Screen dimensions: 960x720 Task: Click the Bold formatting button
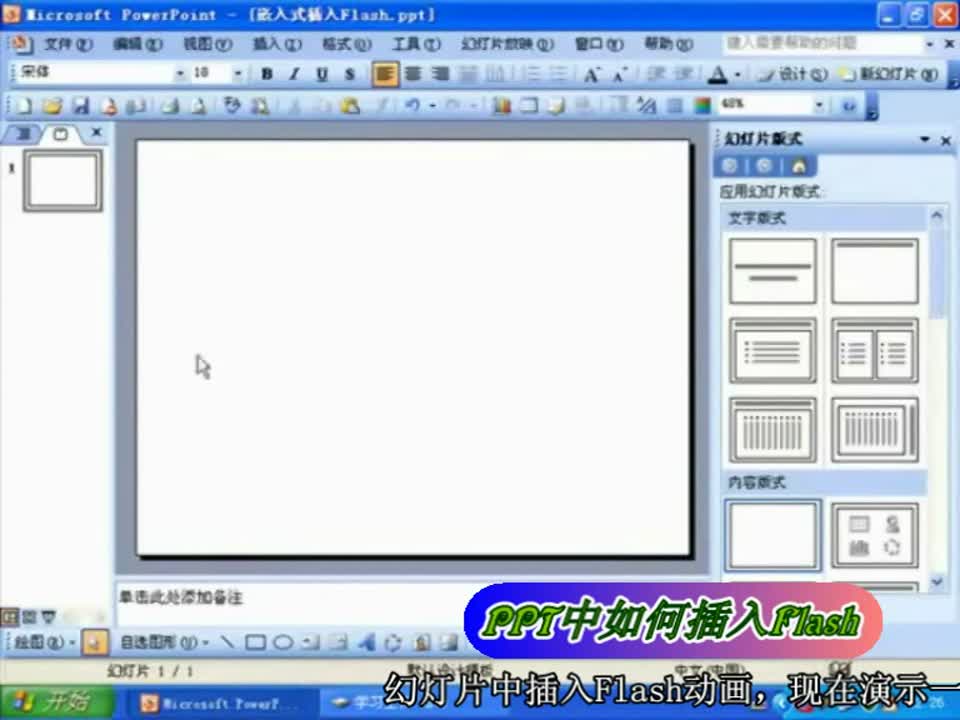click(267, 74)
